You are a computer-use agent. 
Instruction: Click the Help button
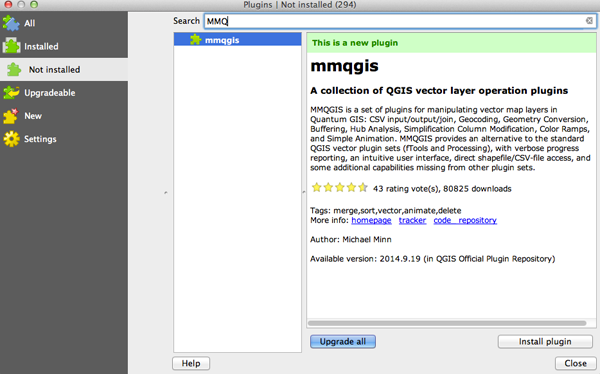pyautogui.click(x=191, y=363)
